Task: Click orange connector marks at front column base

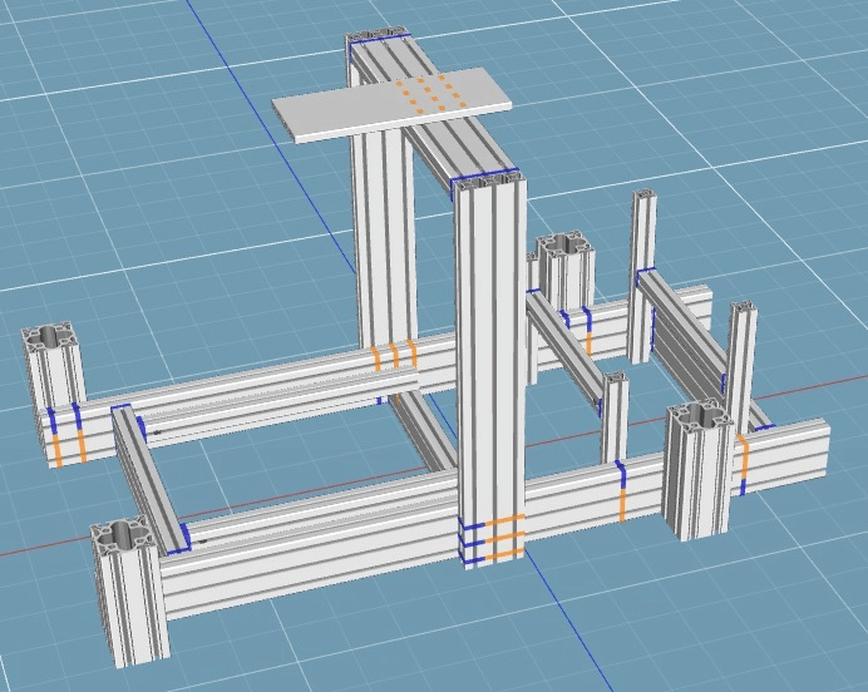Action: 504,537
